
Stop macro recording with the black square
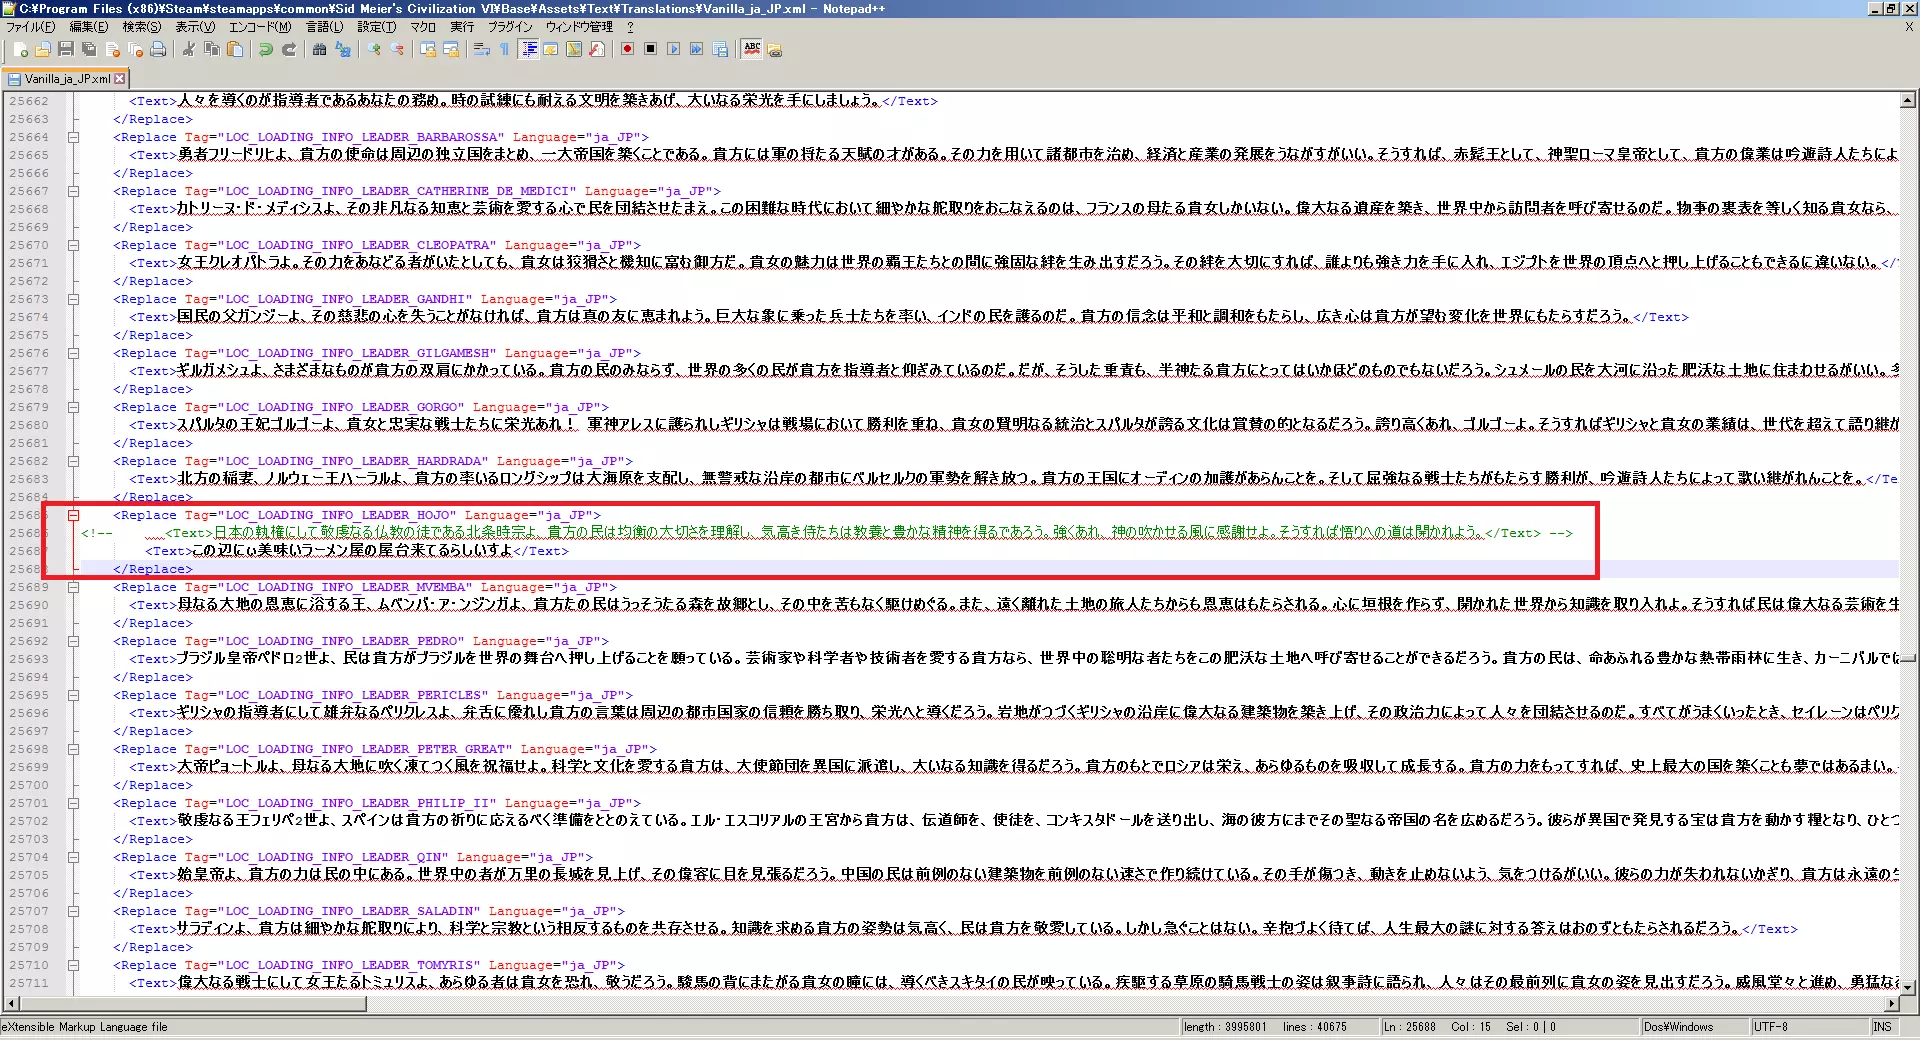click(x=651, y=49)
